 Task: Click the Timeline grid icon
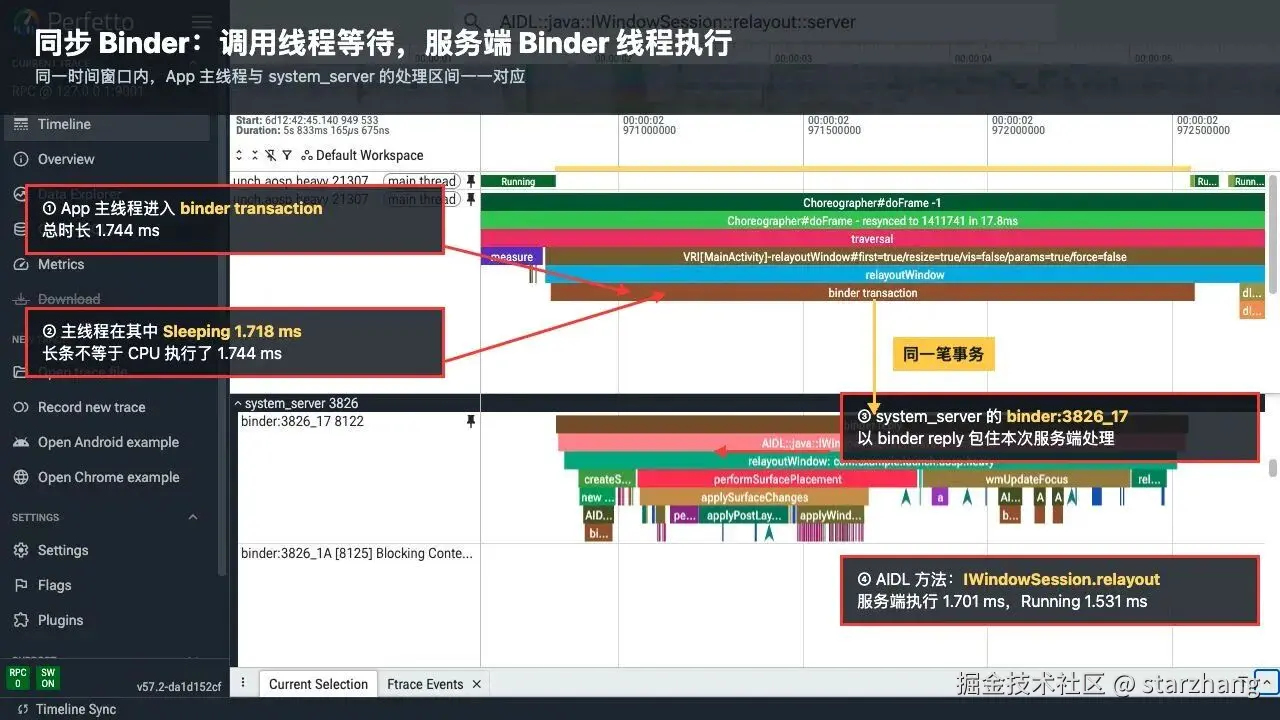click(20, 124)
